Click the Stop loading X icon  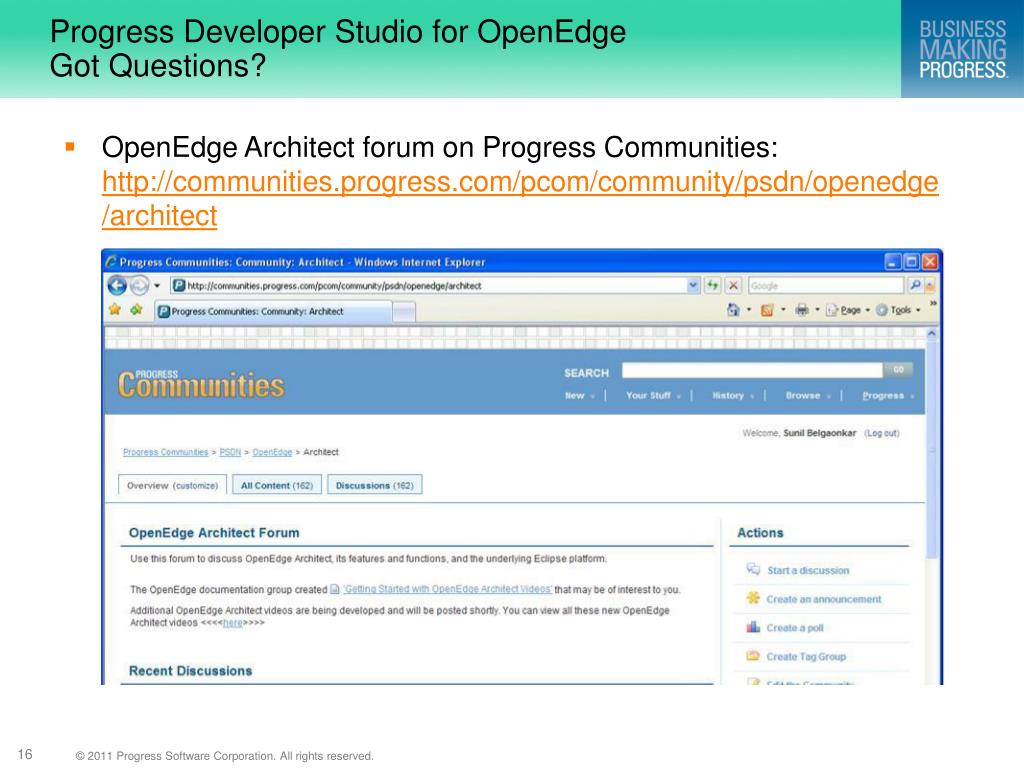pyautogui.click(x=733, y=285)
